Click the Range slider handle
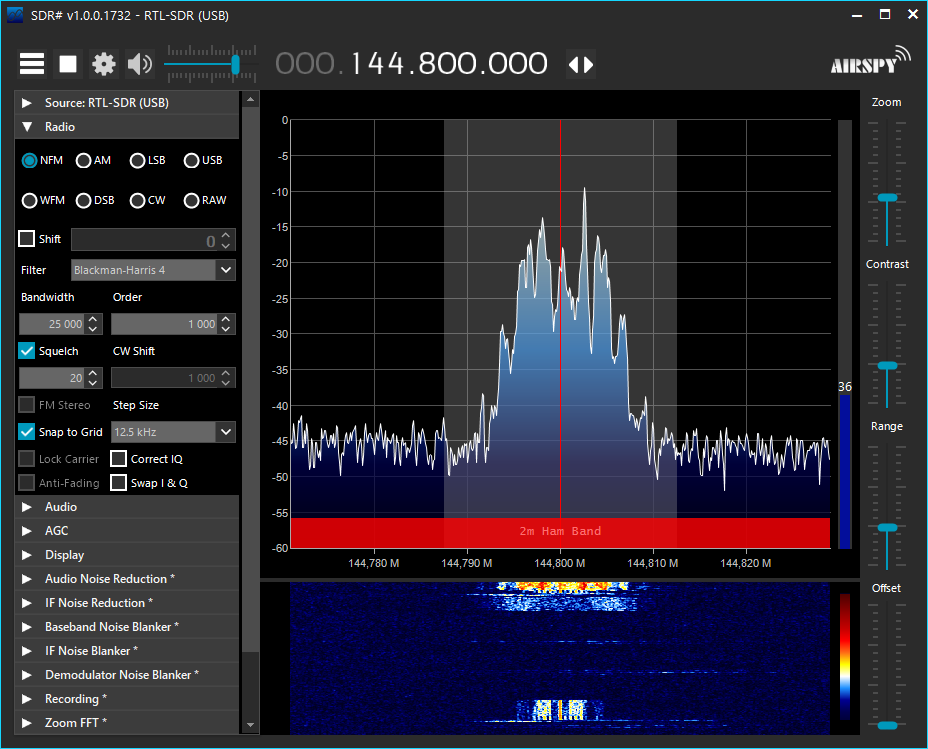928x749 pixels. coord(887,527)
